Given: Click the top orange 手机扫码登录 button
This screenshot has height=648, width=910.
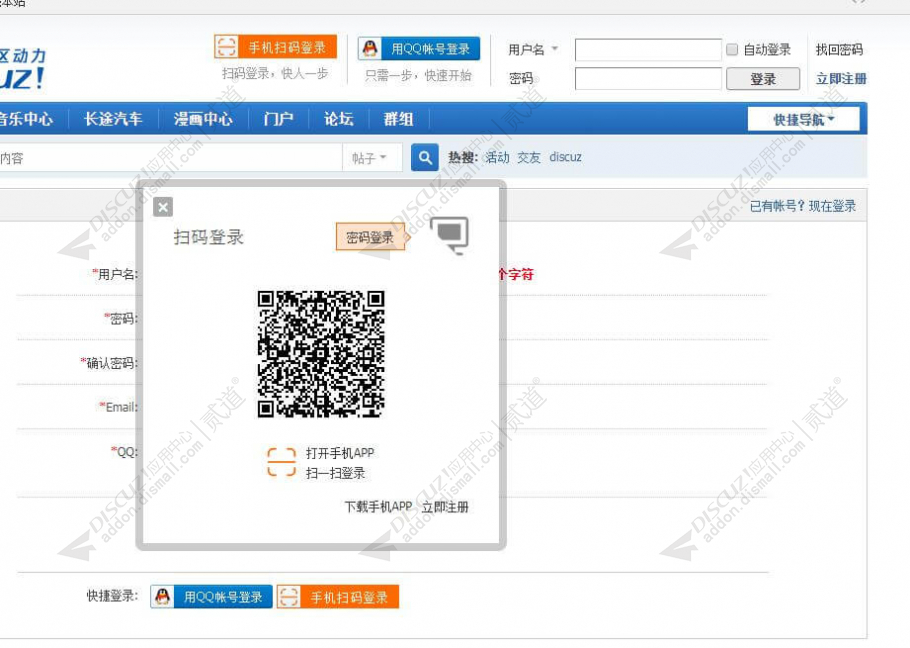Looking at the screenshot, I should pyautogui.click(x=276, y=47).
